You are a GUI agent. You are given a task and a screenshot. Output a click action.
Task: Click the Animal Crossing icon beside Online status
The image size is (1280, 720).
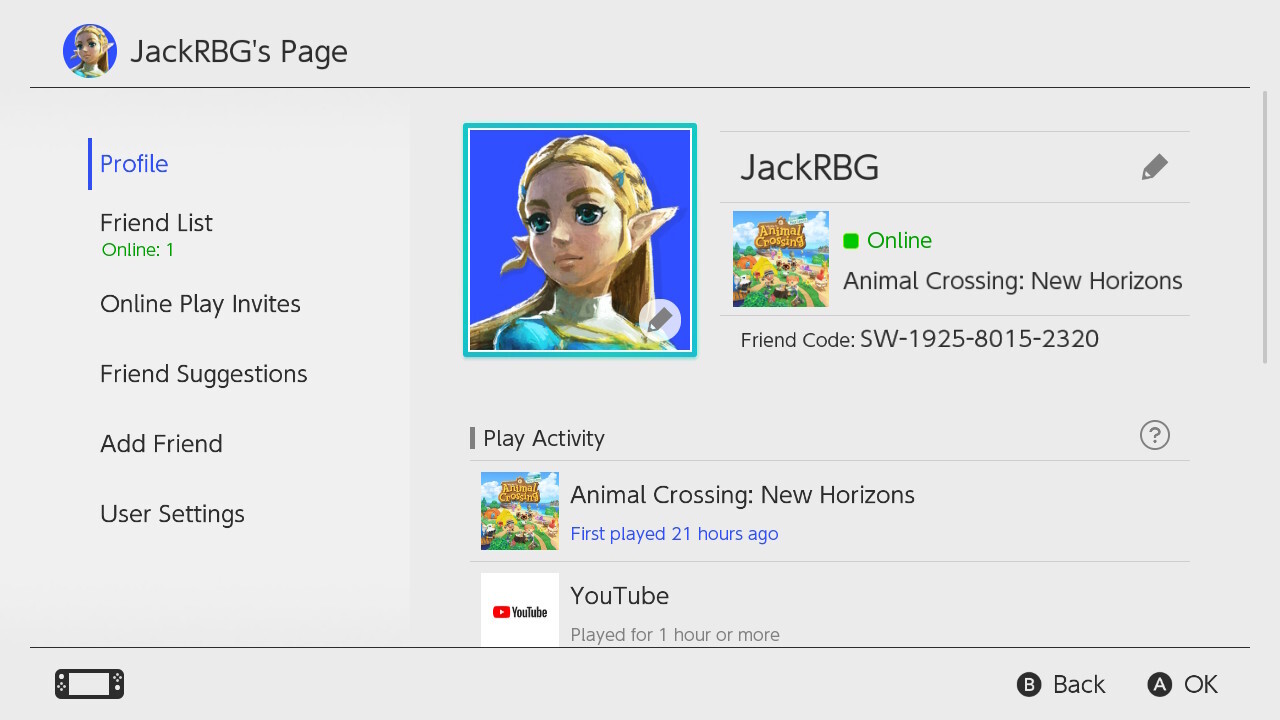click(x=780, y=258)
